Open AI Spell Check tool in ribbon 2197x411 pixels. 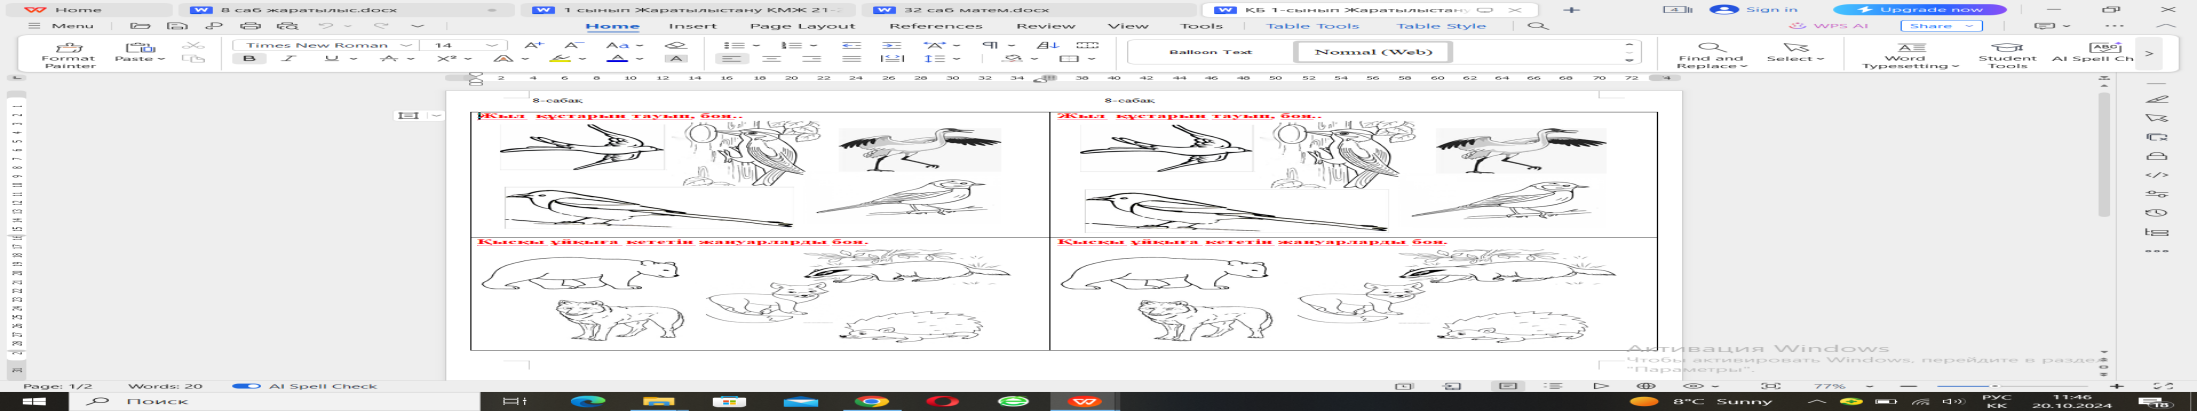(2092, 52)
